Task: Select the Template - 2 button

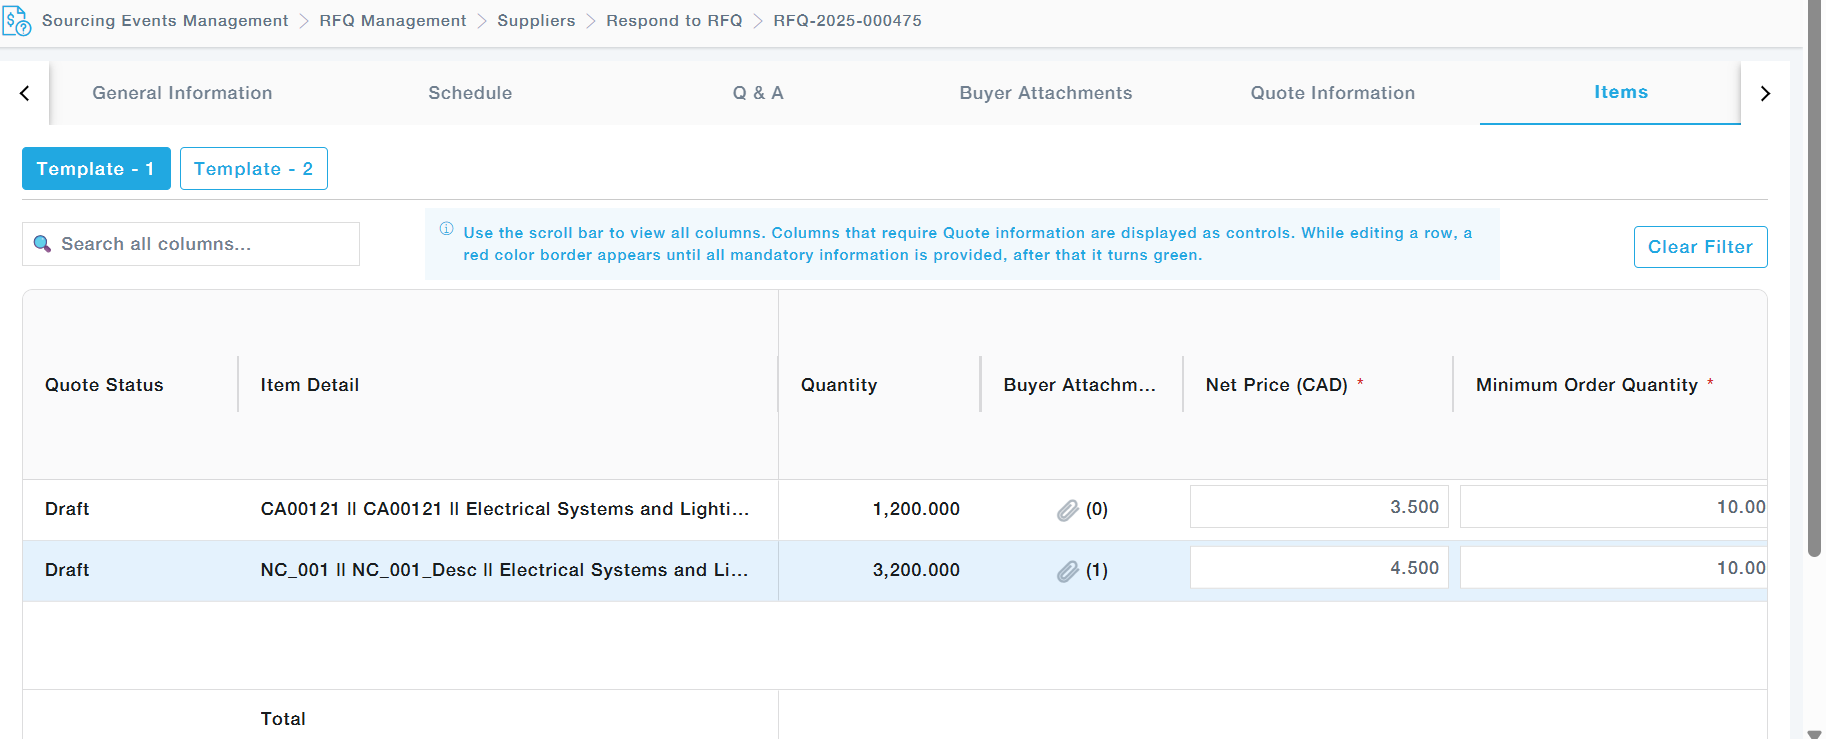Action: point(253,169)
